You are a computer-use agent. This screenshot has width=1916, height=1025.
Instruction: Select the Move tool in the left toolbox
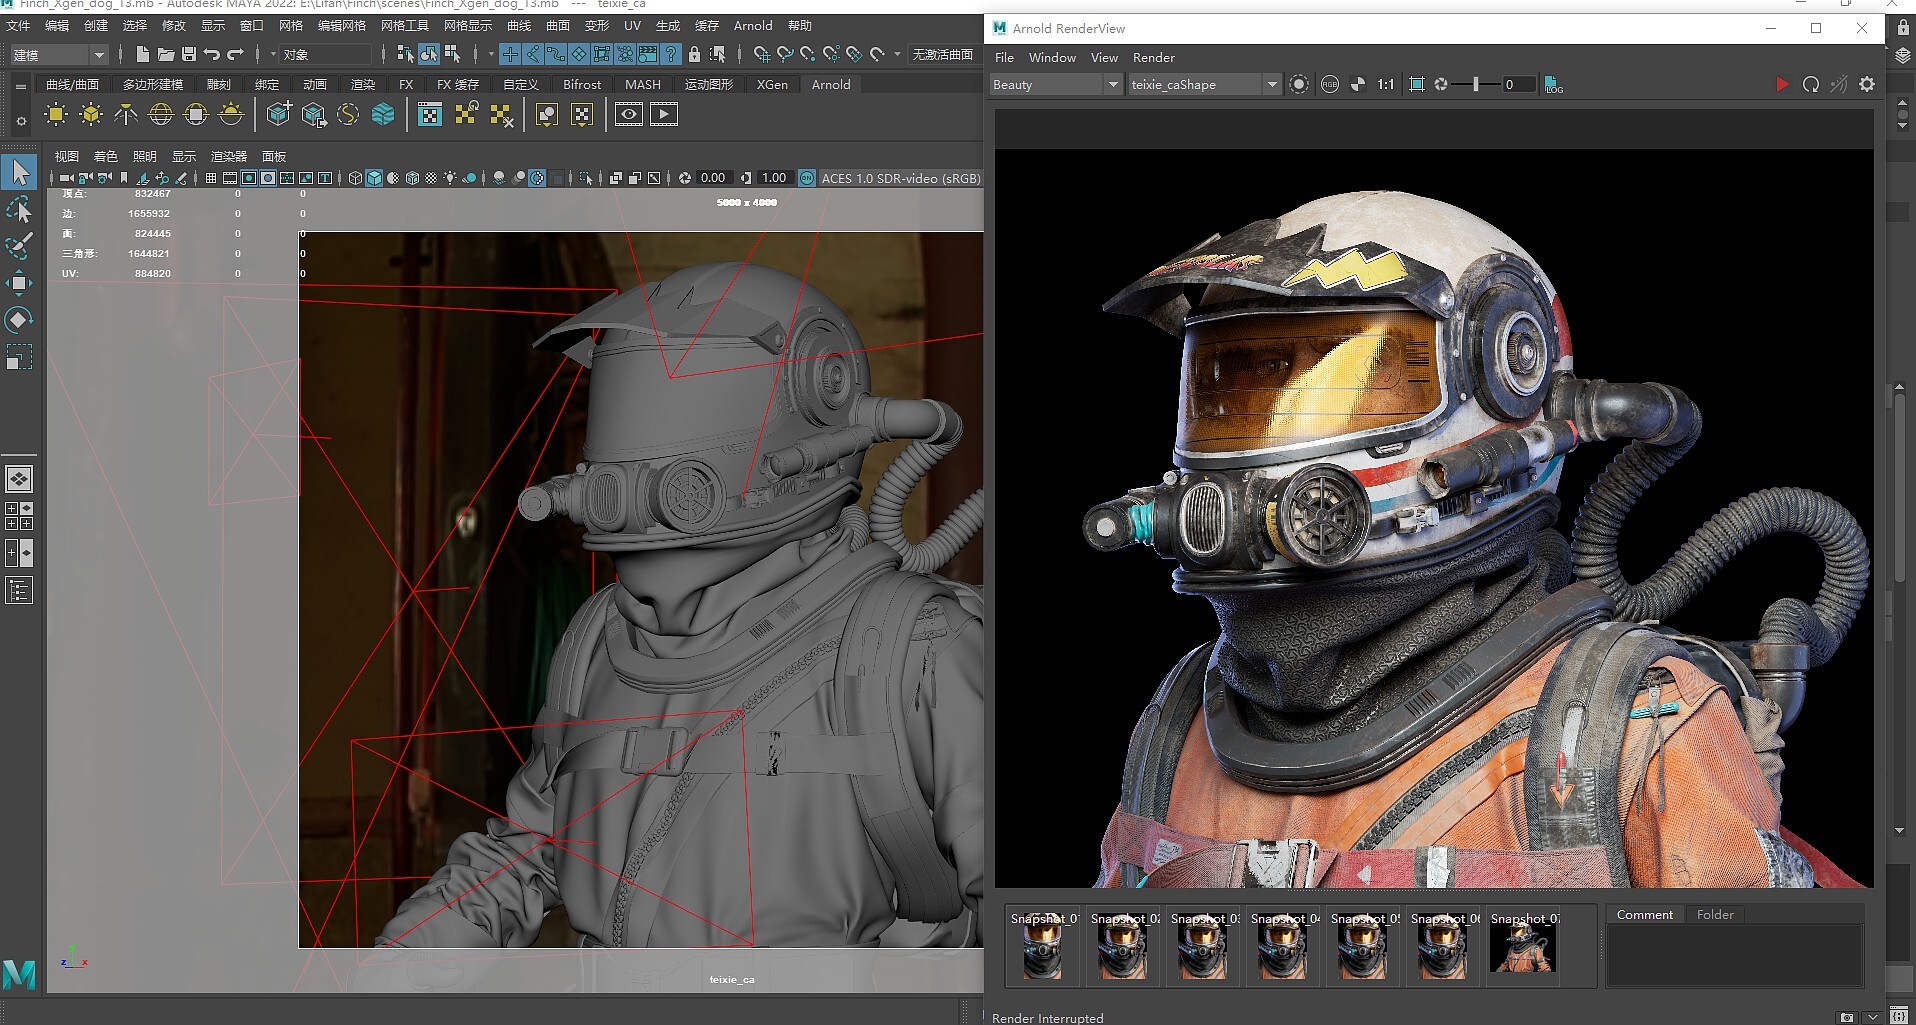click(x=19, y=283)
